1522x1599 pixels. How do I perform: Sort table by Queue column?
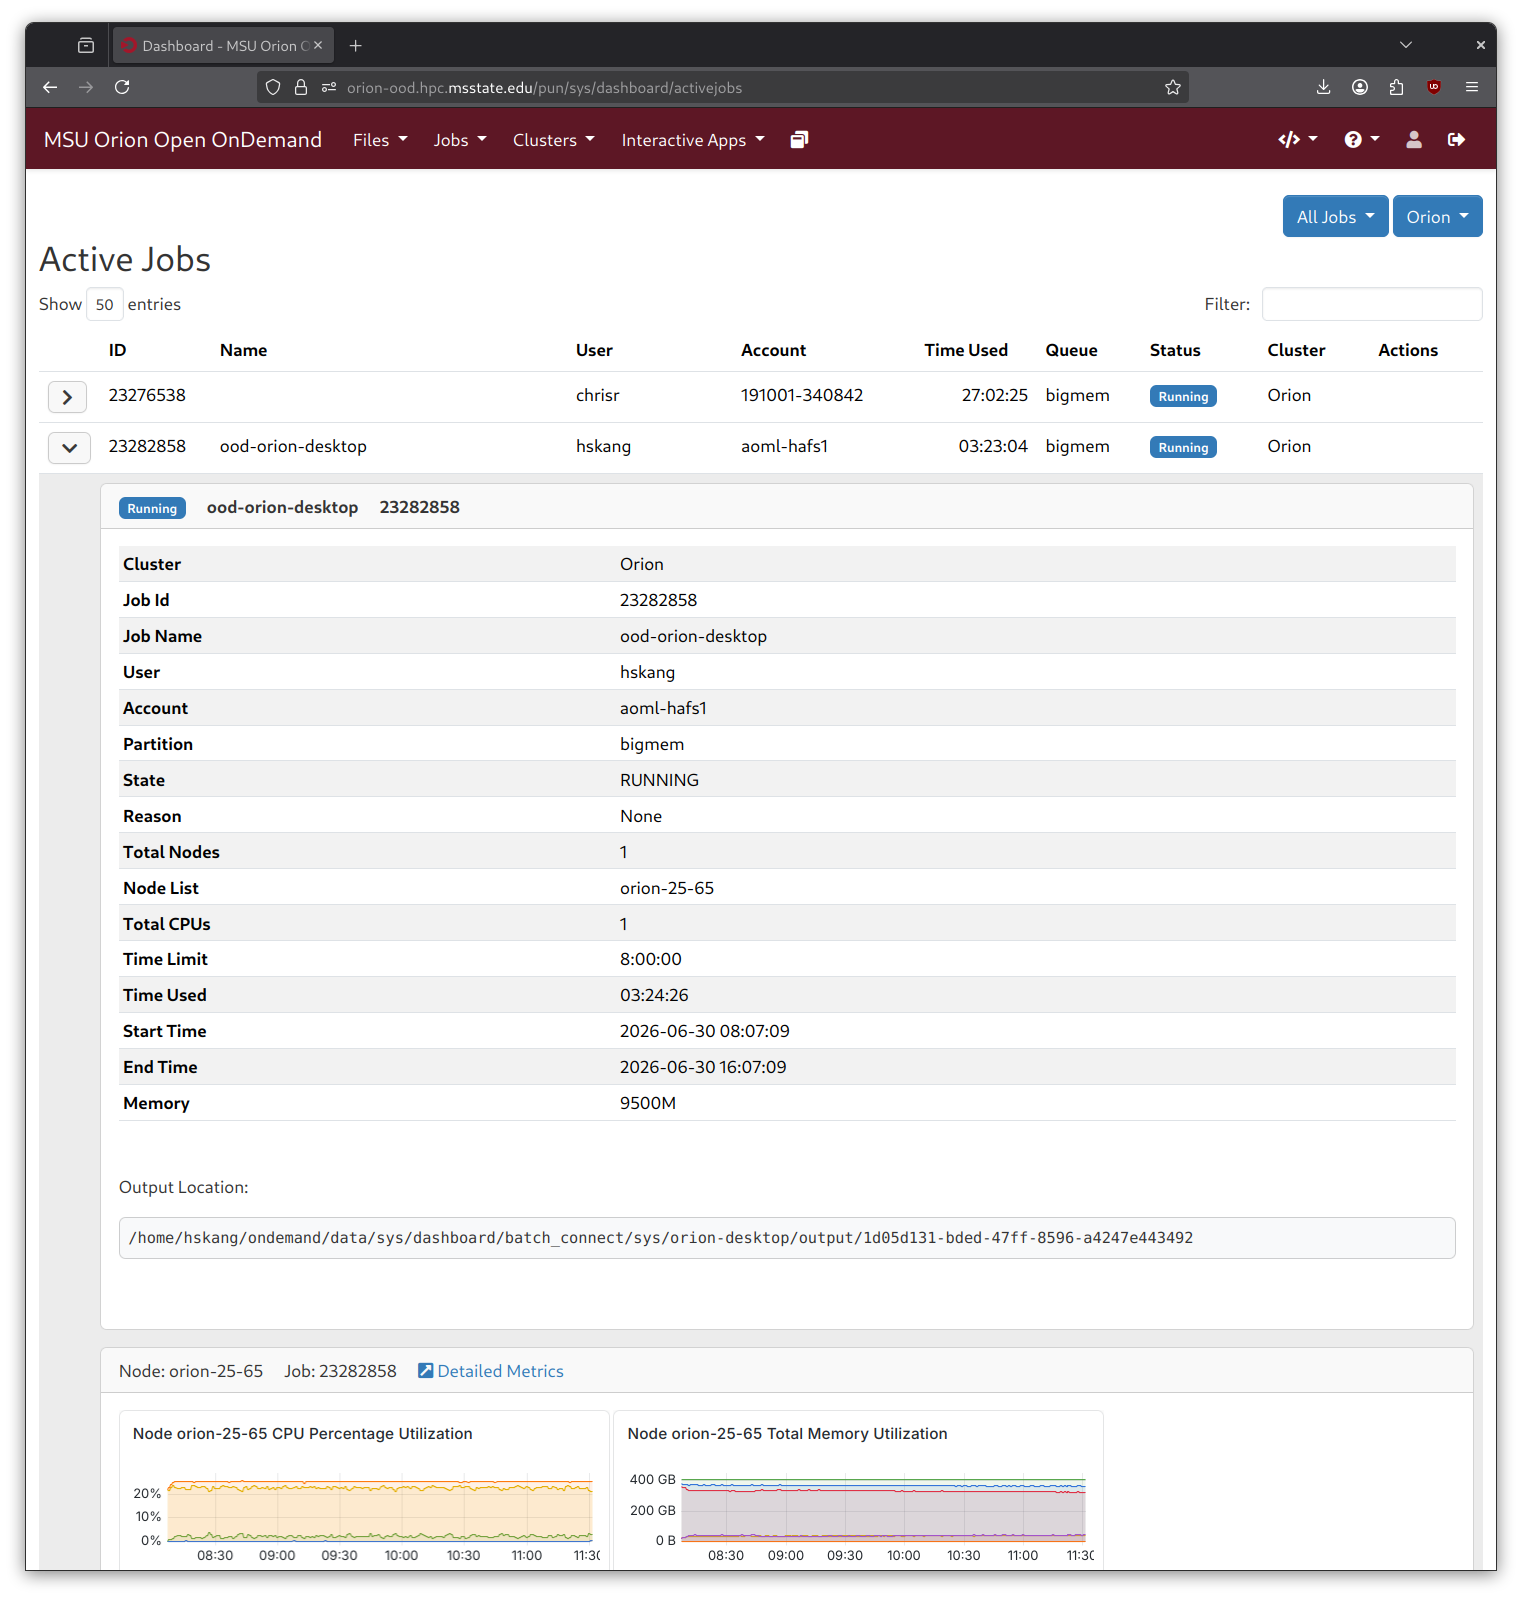click(1071, 350)
